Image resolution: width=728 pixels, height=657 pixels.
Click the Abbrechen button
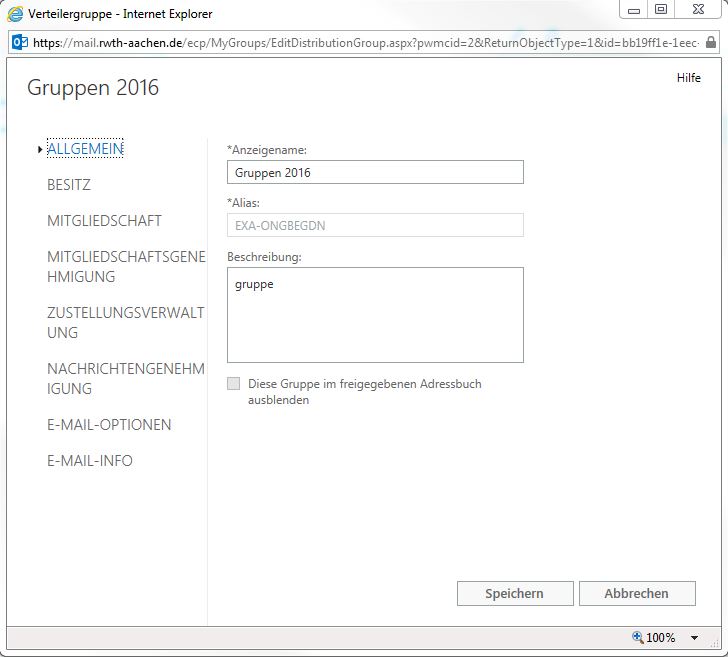click(x=636, y=593)
